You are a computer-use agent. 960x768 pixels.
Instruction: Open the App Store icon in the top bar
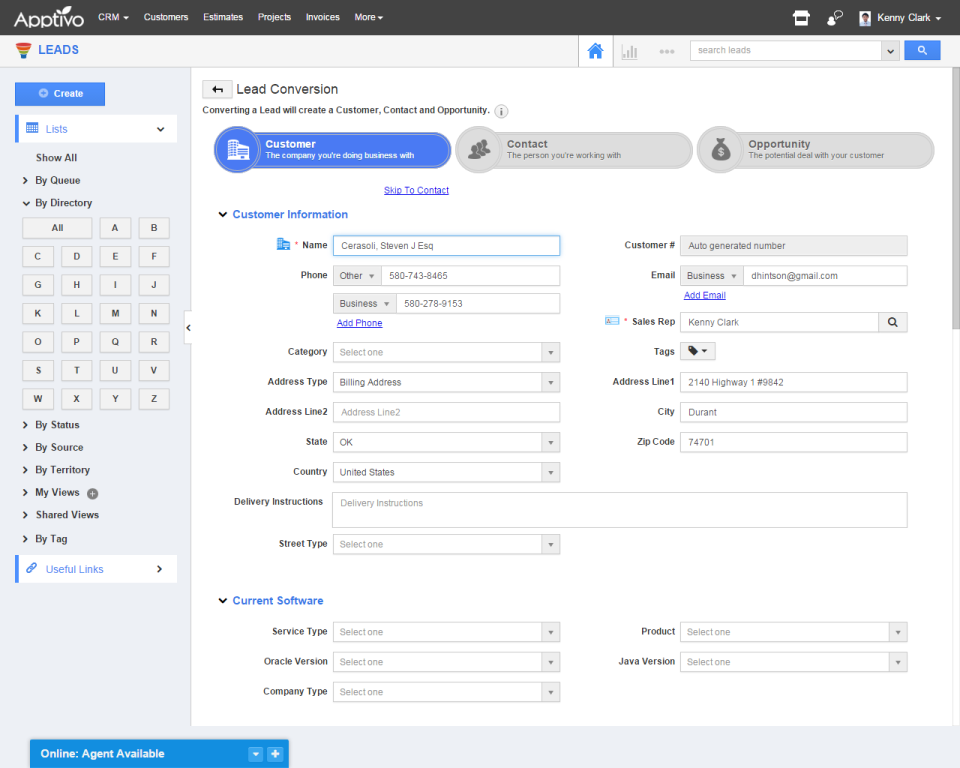(x=800, y=16)
